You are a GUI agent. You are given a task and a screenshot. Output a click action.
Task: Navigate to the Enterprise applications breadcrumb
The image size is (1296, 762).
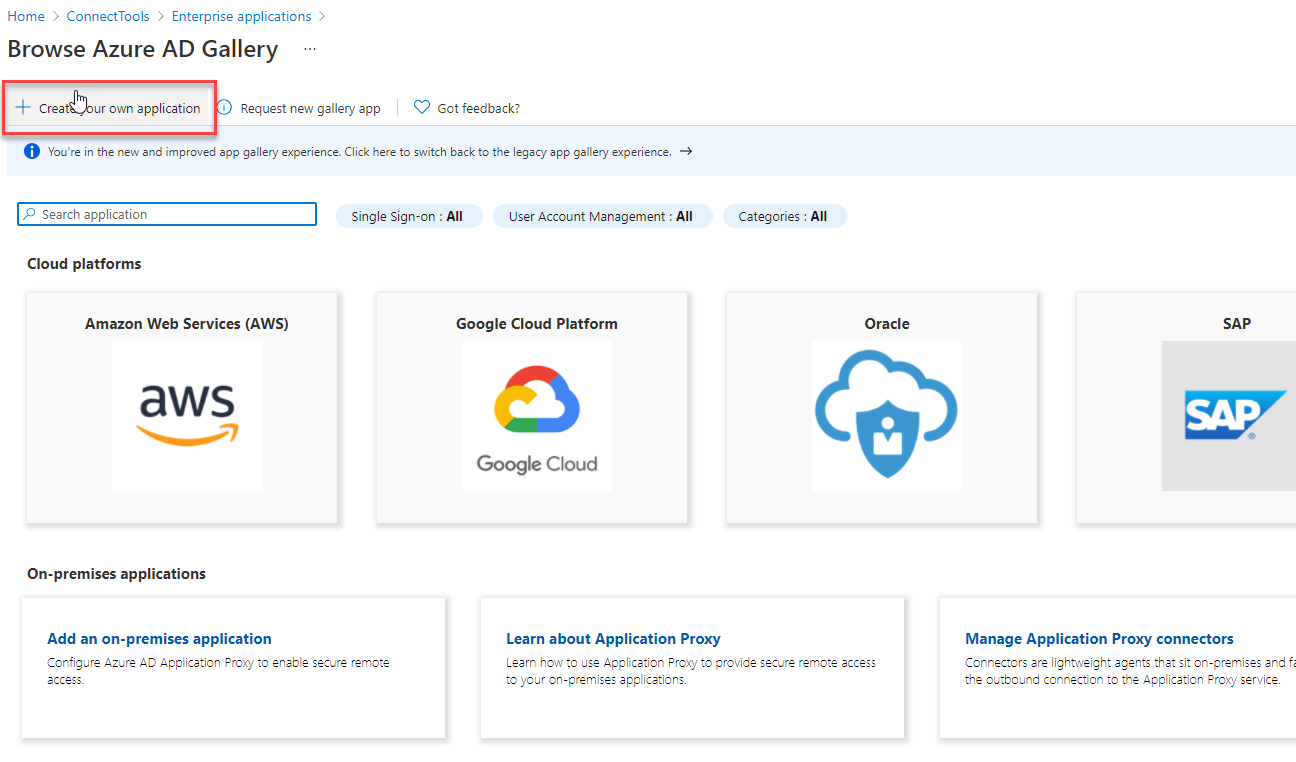click(241, 16)
